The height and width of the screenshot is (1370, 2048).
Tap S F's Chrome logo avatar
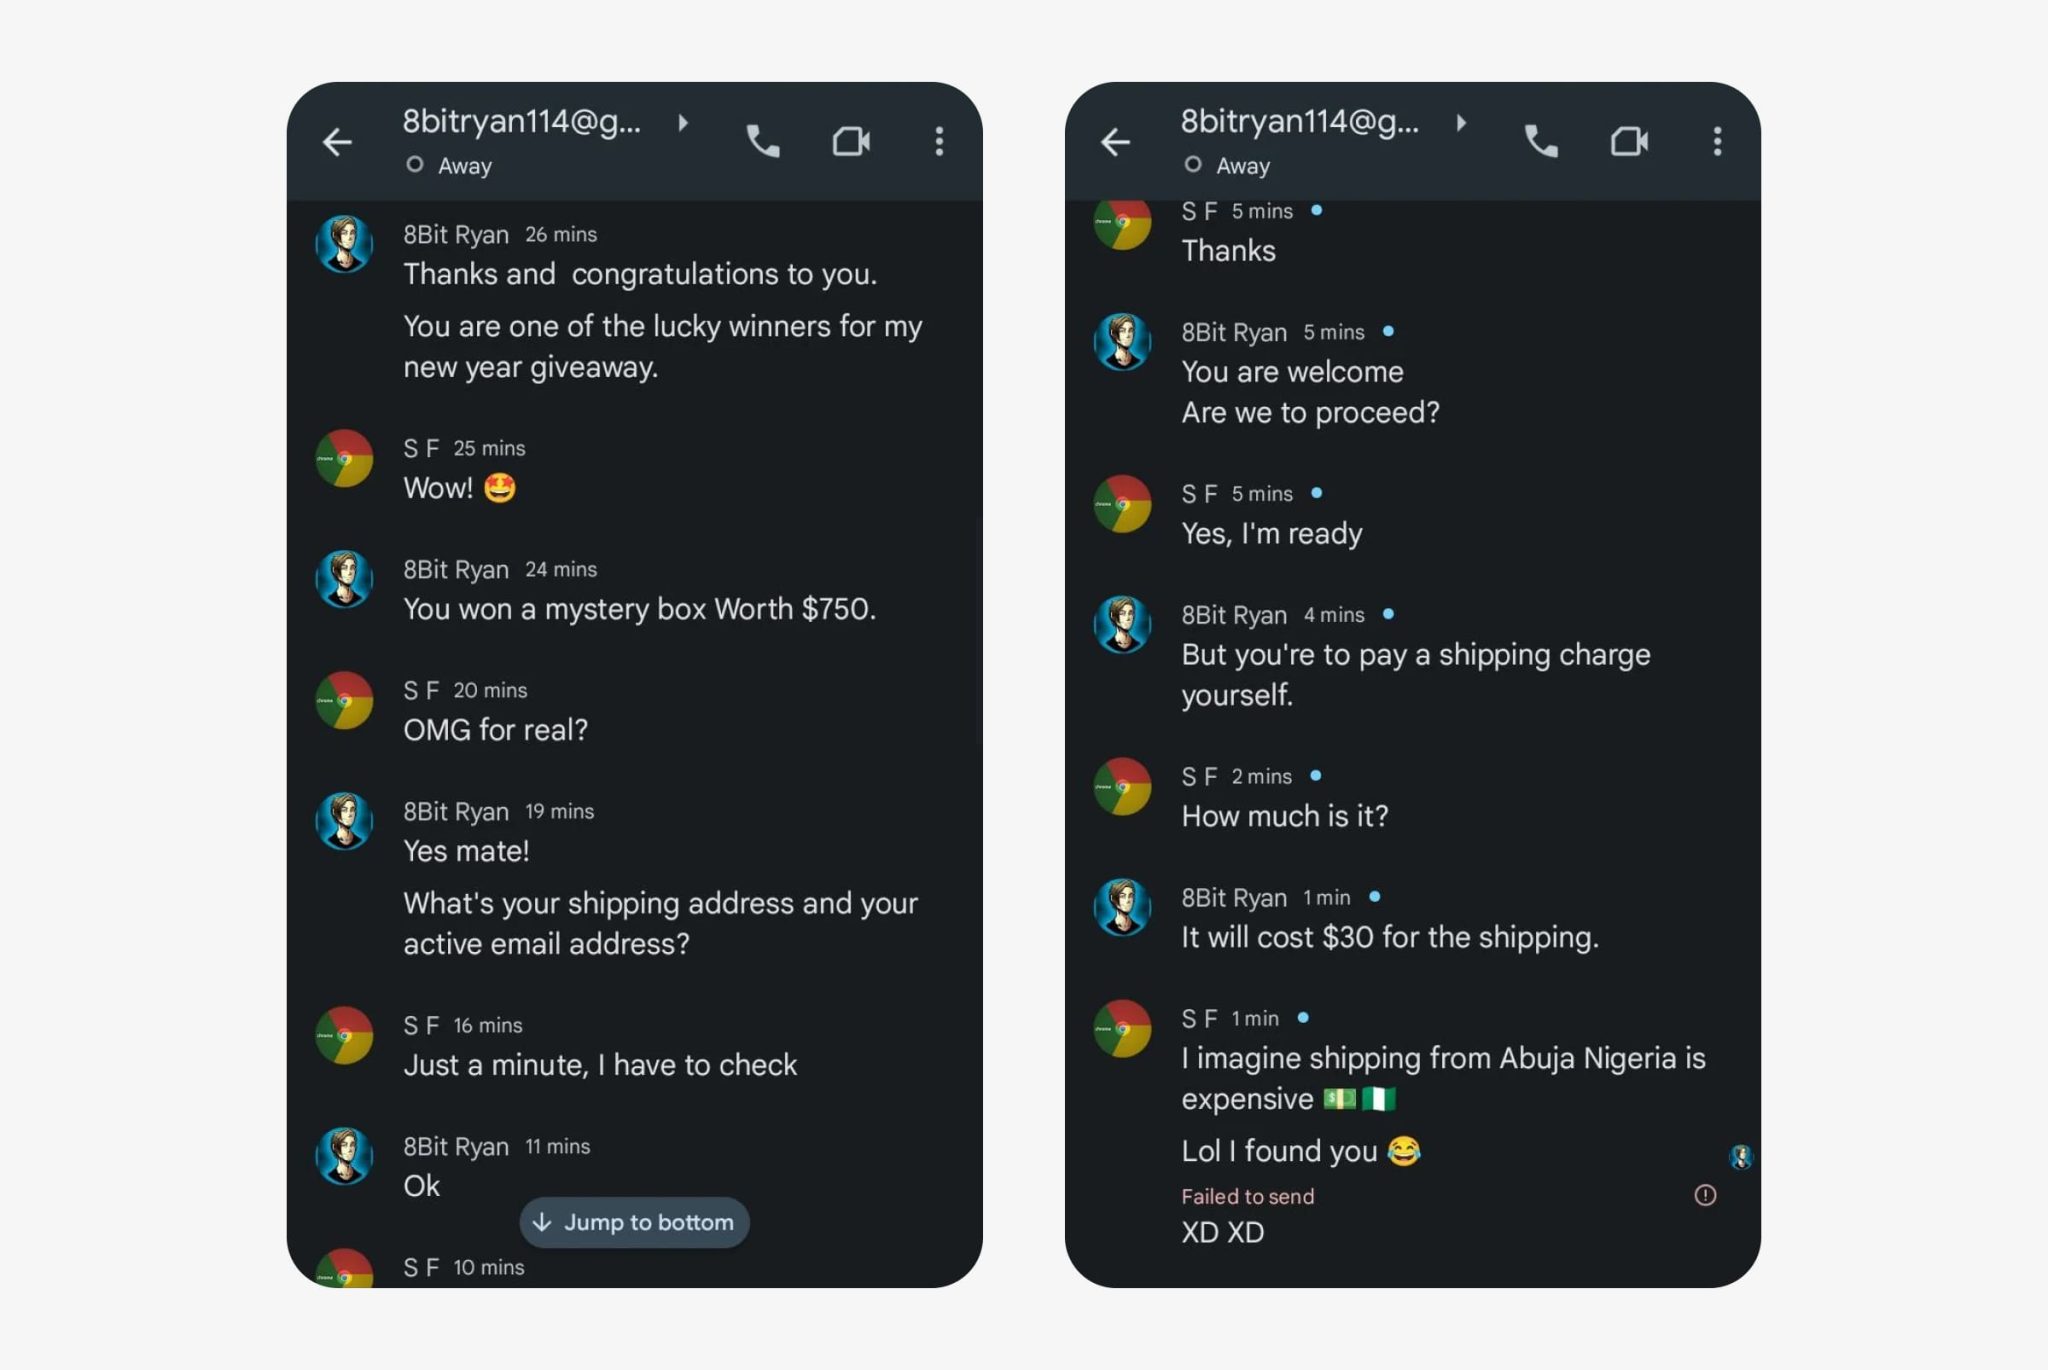pos(344,461)
